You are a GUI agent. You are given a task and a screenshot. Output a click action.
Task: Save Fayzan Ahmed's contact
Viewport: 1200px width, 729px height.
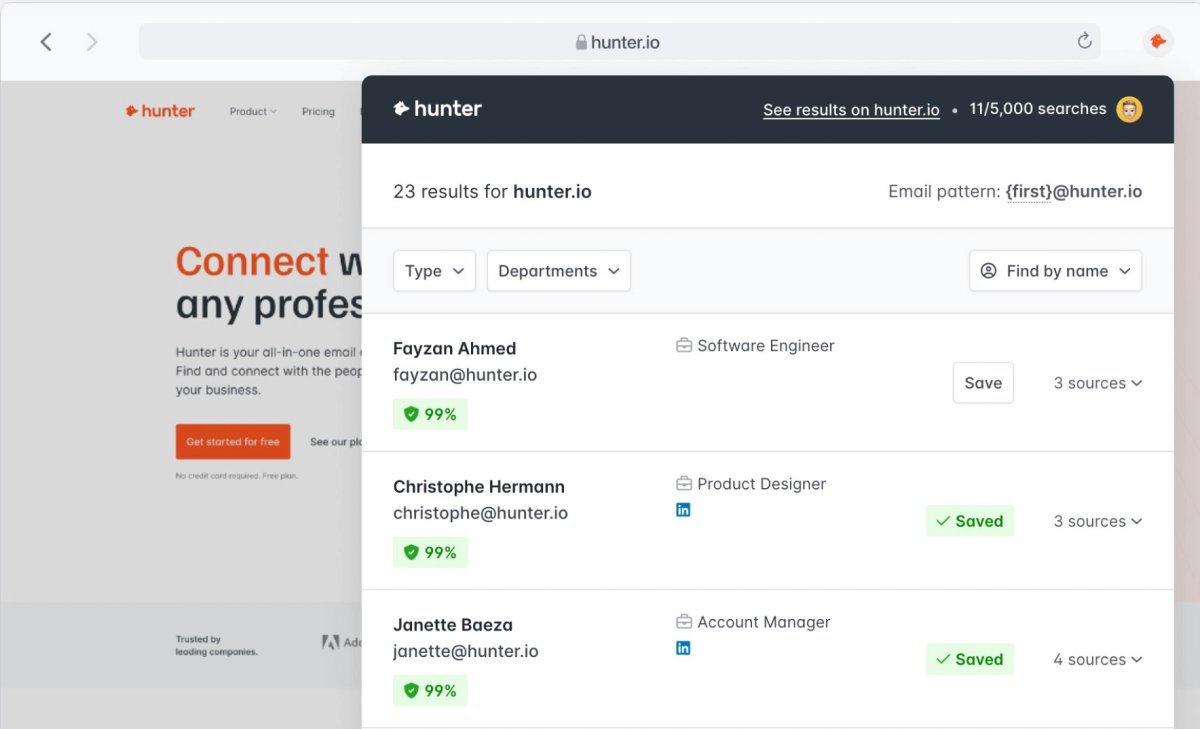[983, 383]
